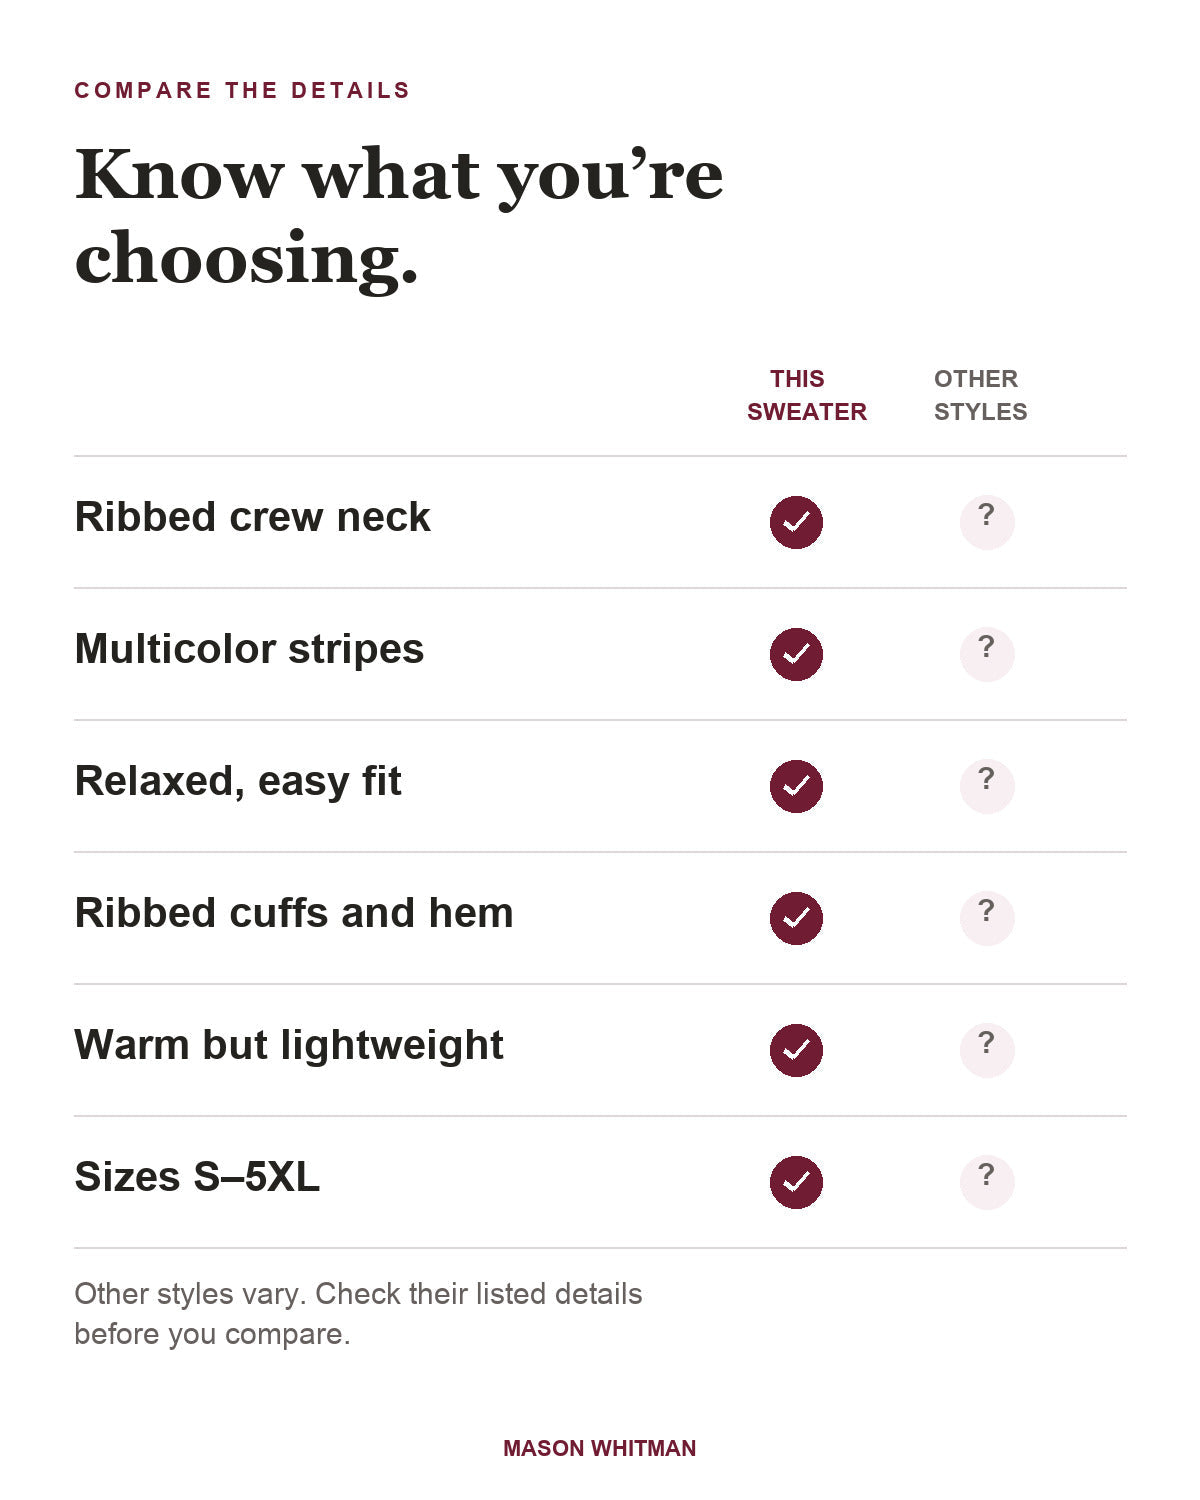This screenshot has height=1500, width=1200.
Task: Click the checkmark icon for Multicolor stripes
Action: (x=796, y=654)
